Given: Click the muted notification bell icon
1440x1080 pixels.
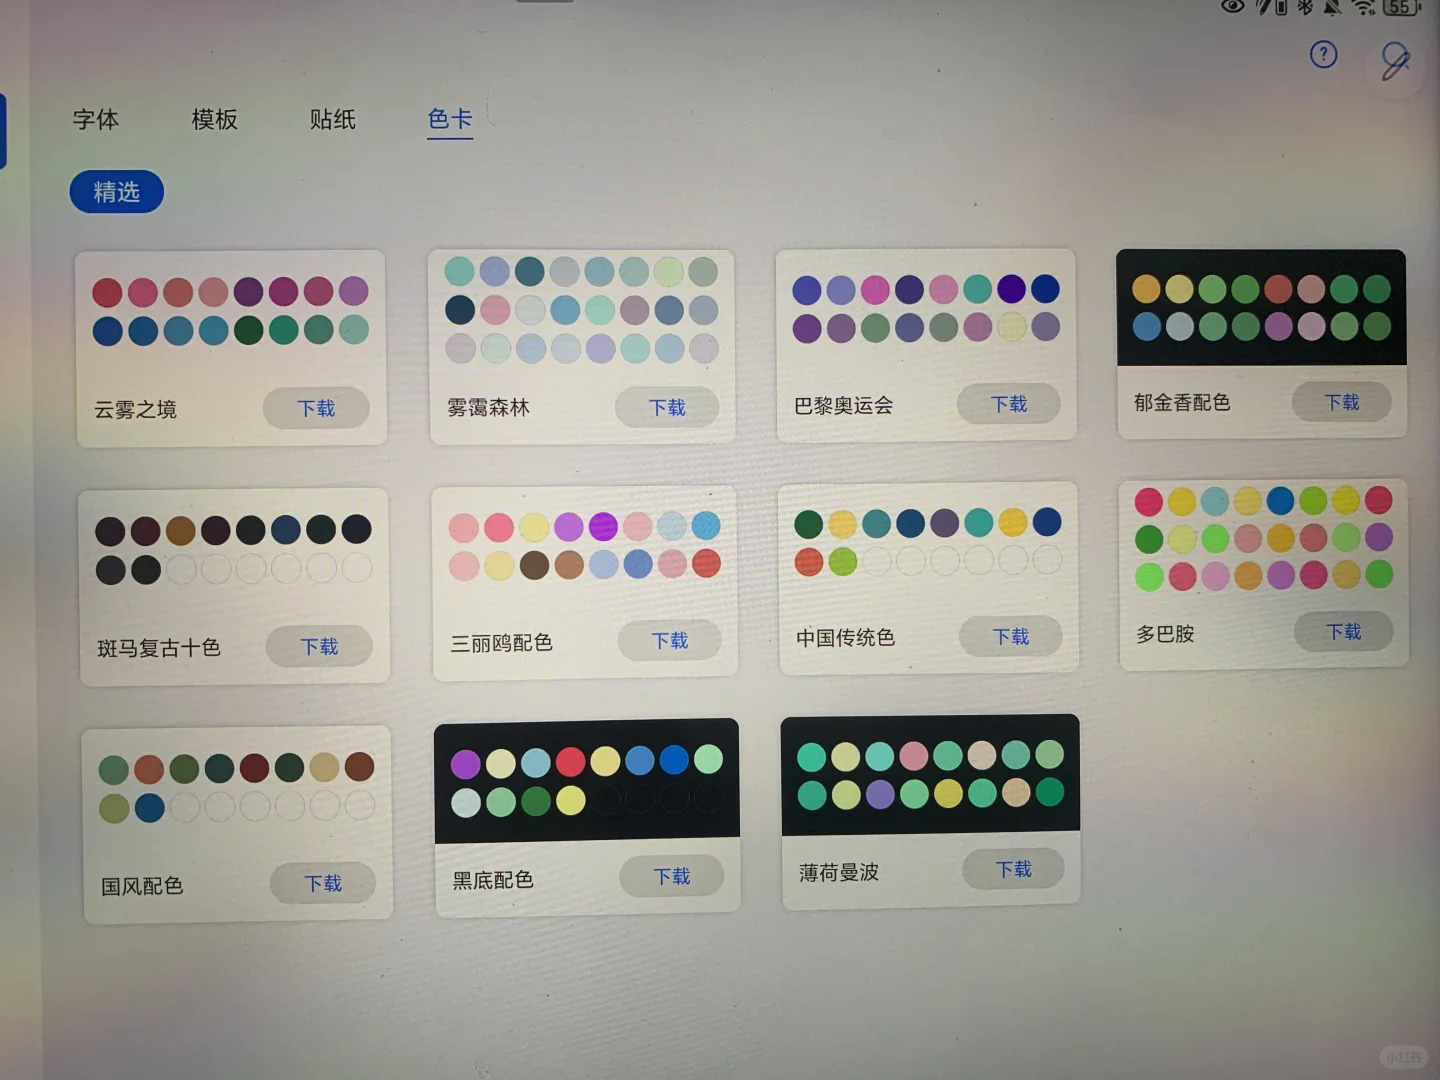Looking at the screenshot, I should [x=1332, y=8].
